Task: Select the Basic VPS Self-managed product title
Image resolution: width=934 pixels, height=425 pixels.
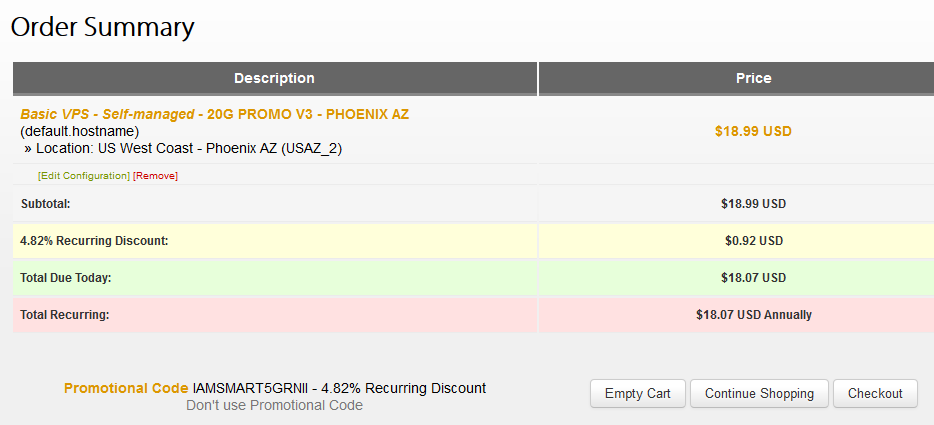Action: [214, 114]
